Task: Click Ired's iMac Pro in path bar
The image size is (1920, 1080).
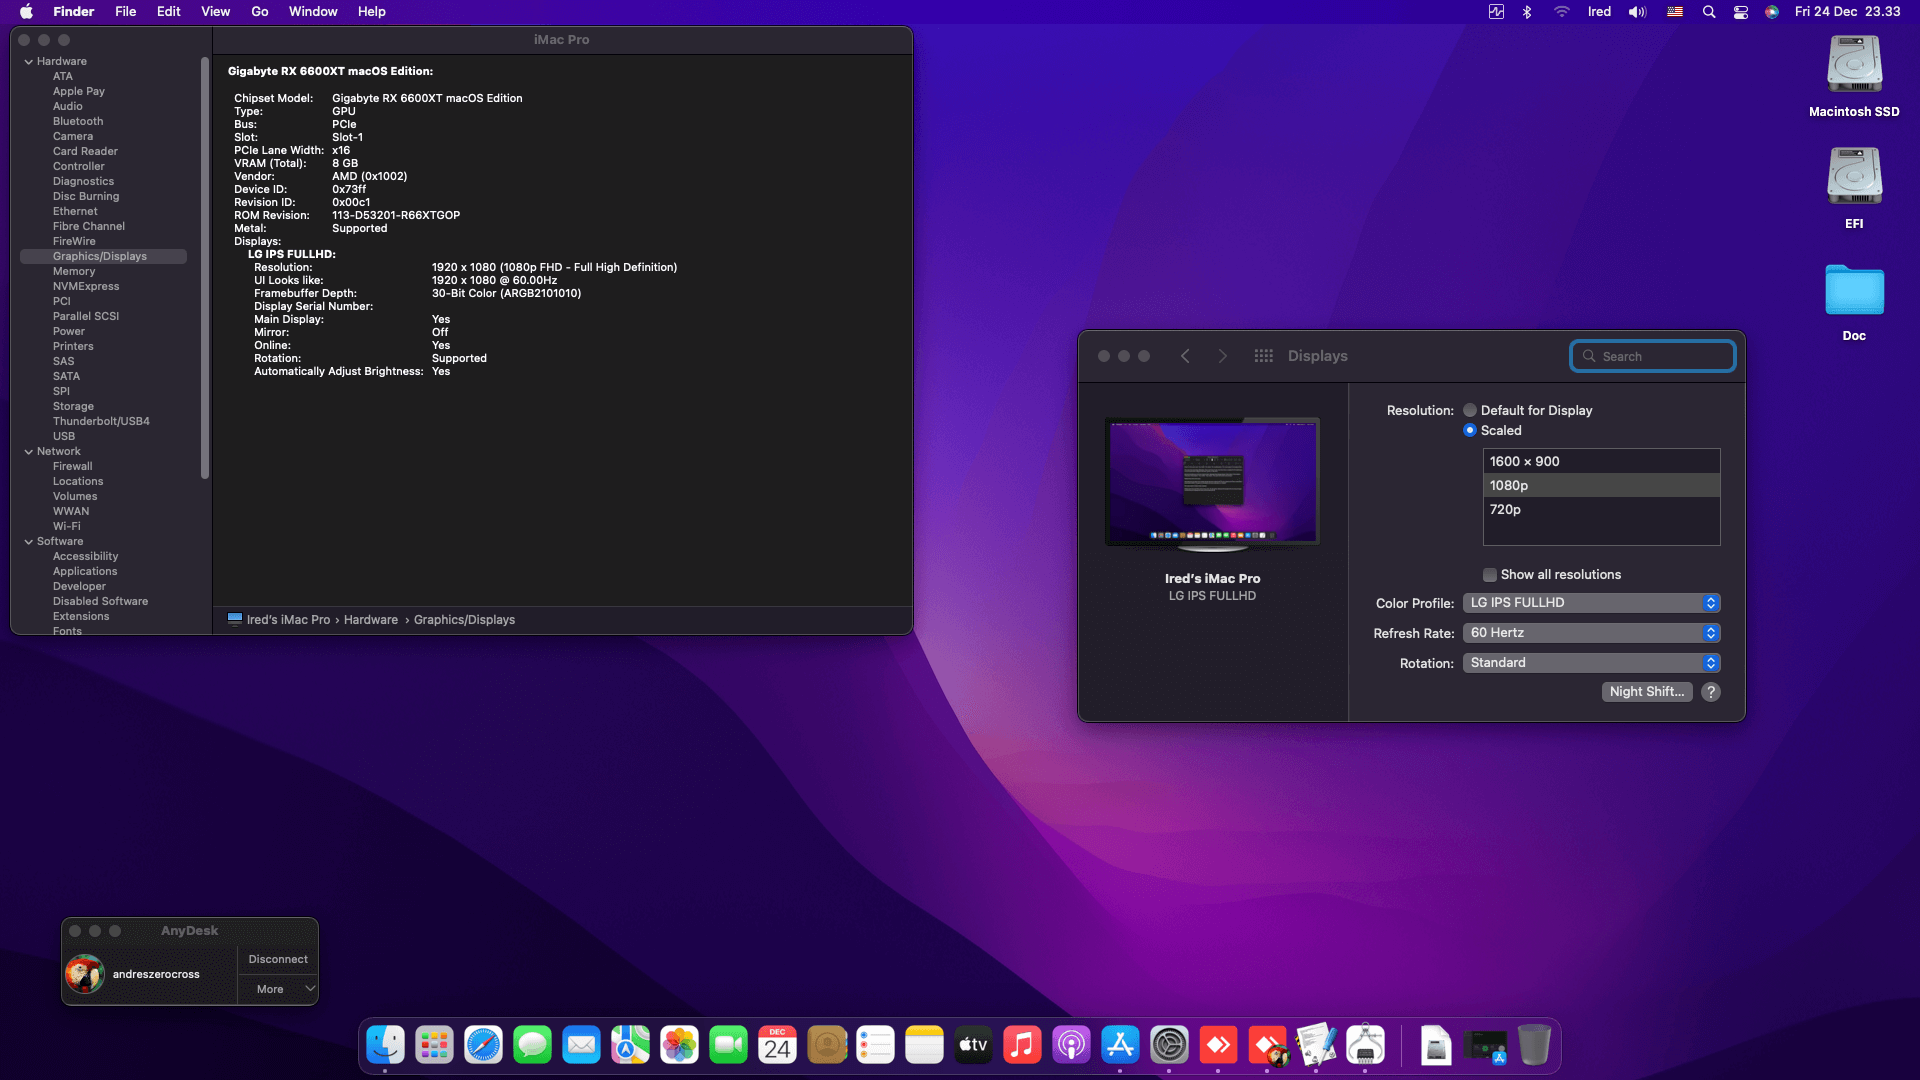Action: [279, 620]
